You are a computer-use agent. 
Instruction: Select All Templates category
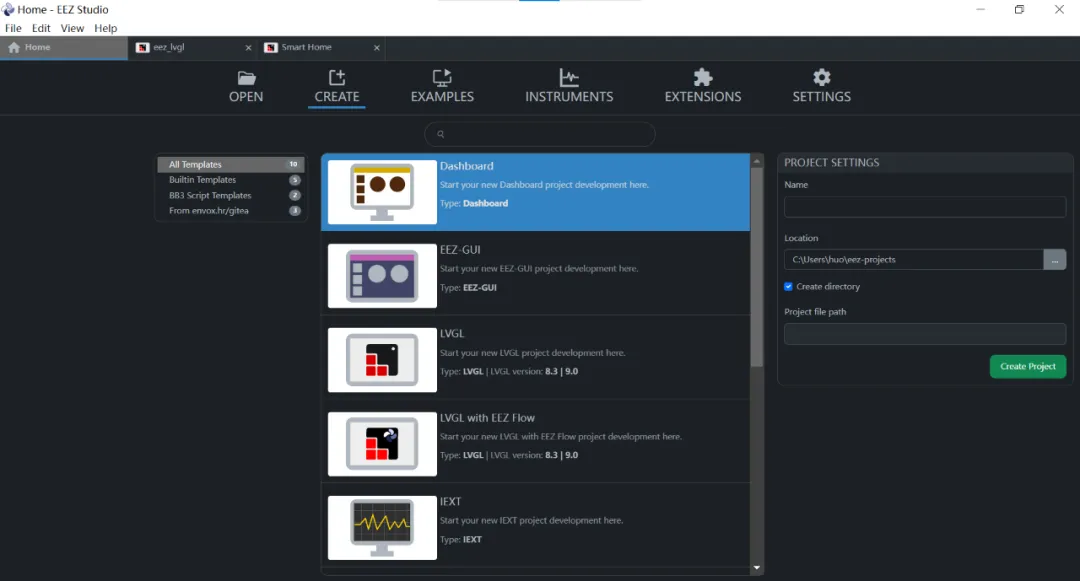point(231,165)
